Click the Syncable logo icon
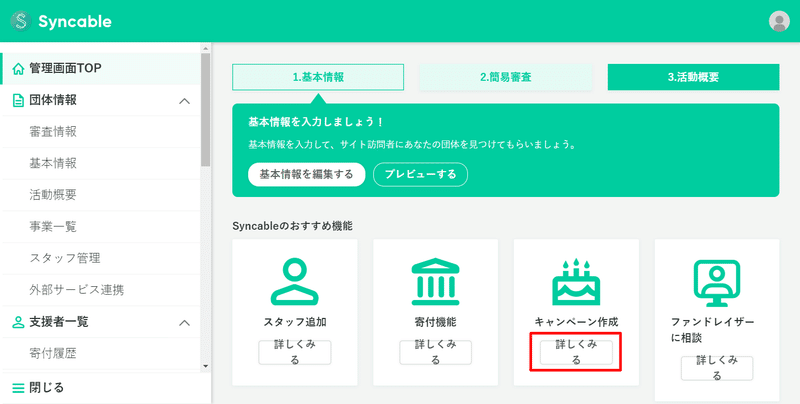 21,21
